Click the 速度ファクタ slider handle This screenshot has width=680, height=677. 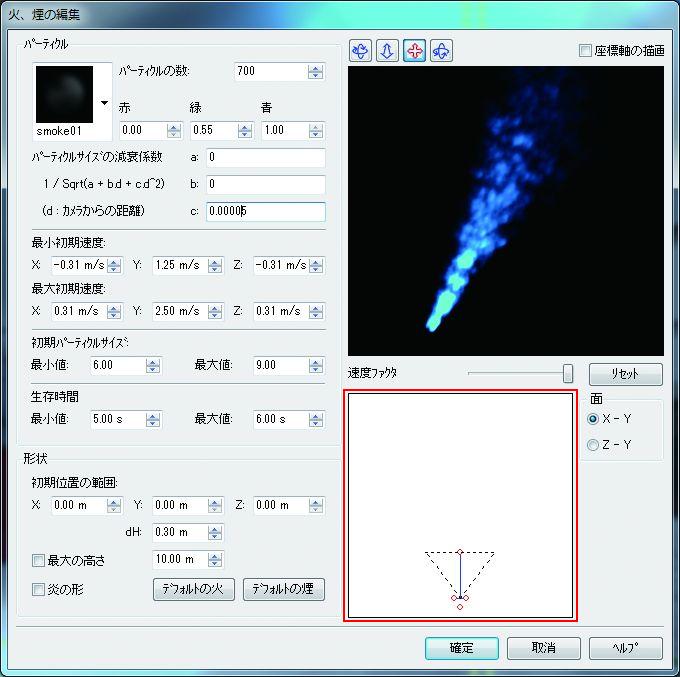(568, 373)
